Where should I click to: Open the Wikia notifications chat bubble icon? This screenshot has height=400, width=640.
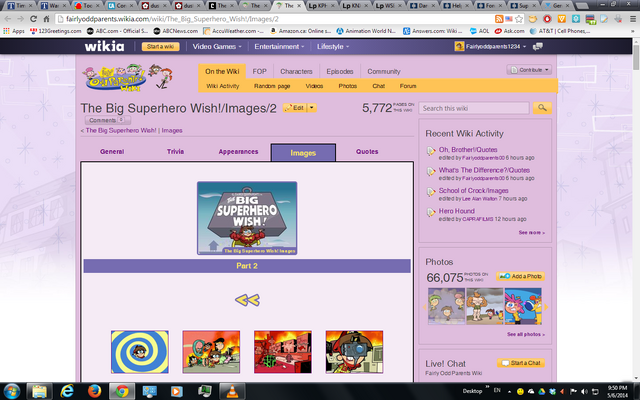pos(538,47)
